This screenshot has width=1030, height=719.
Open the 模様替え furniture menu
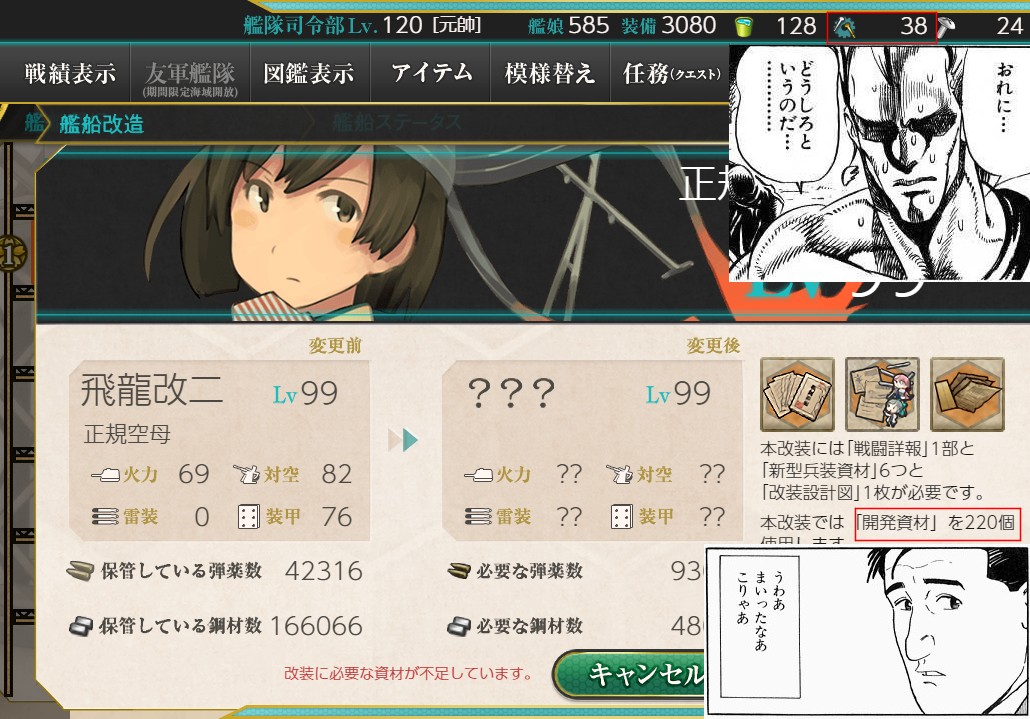(550, 73)
